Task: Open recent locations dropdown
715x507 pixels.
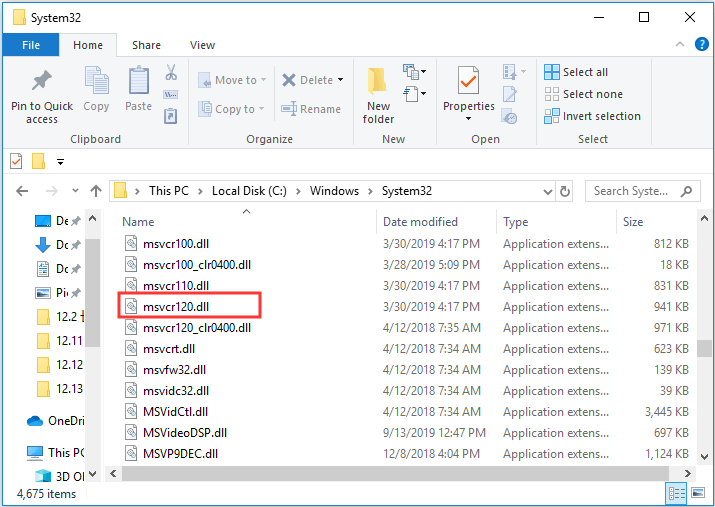Action: click(75, 191)
